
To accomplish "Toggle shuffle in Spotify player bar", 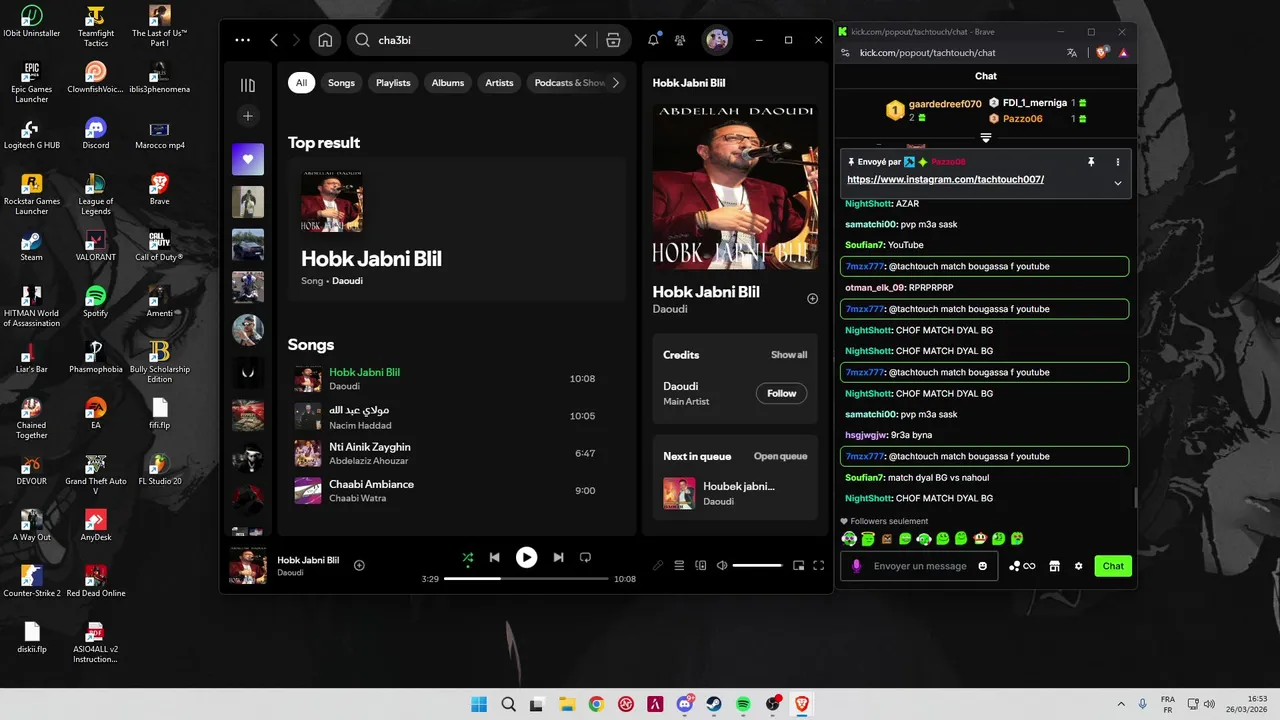I will 468,558.
